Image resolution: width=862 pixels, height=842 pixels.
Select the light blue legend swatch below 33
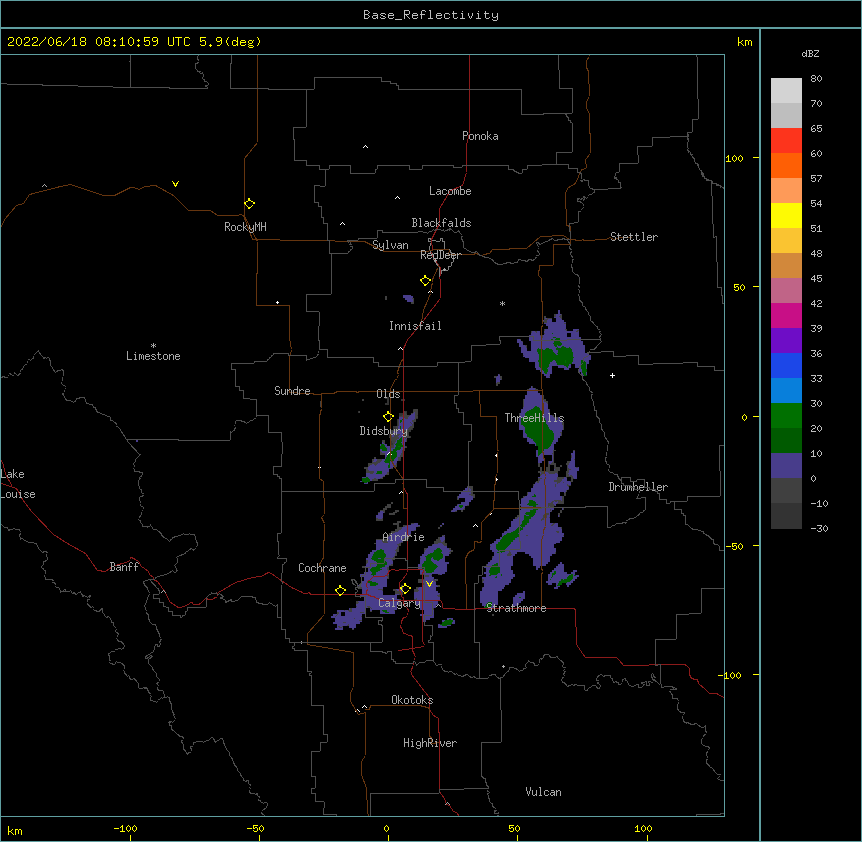tap(786, 391)
